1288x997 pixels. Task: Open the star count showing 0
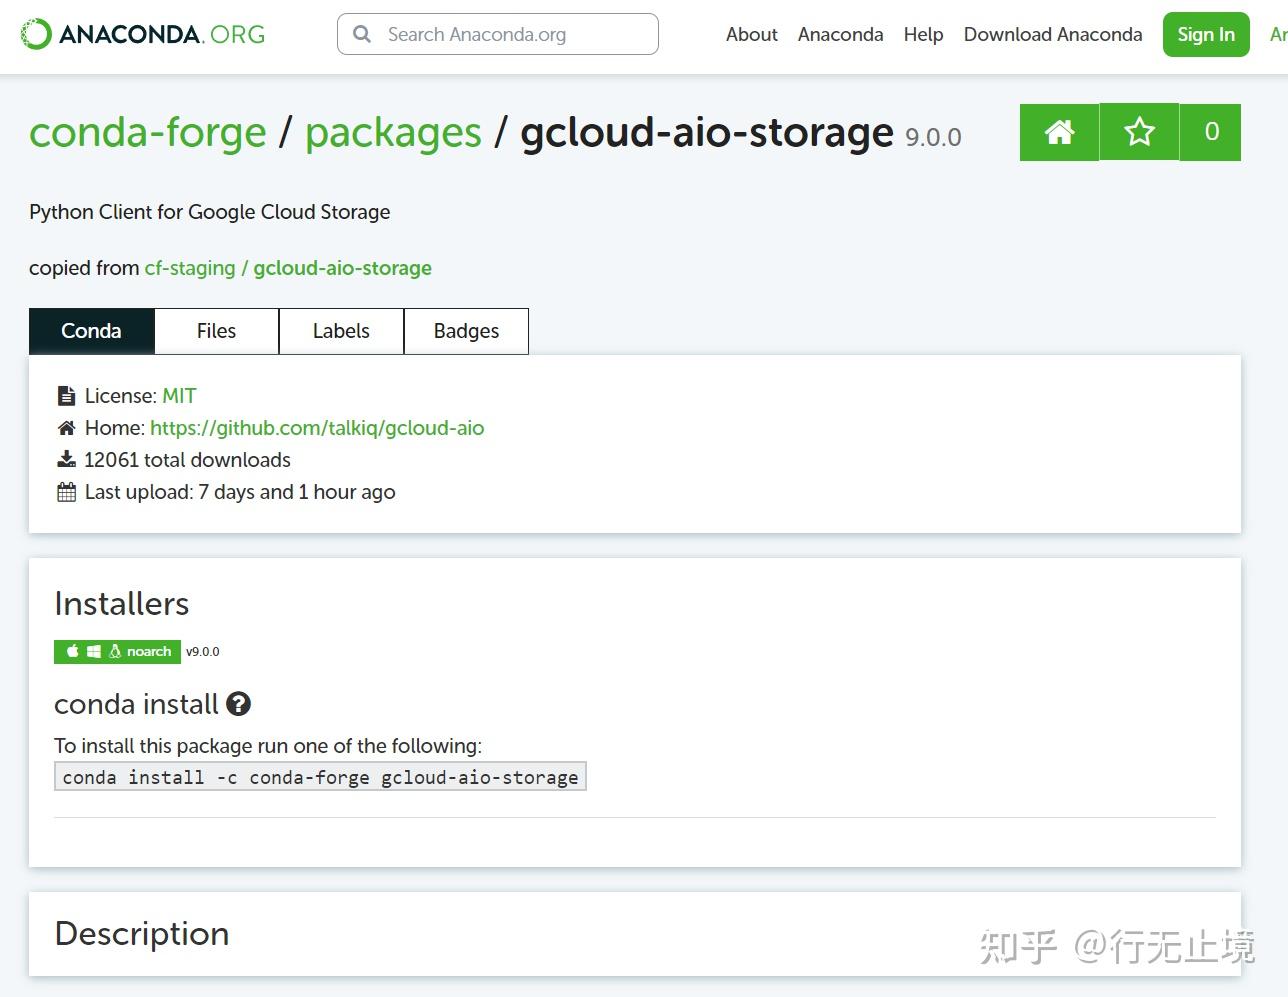[x=1211, y=132]
